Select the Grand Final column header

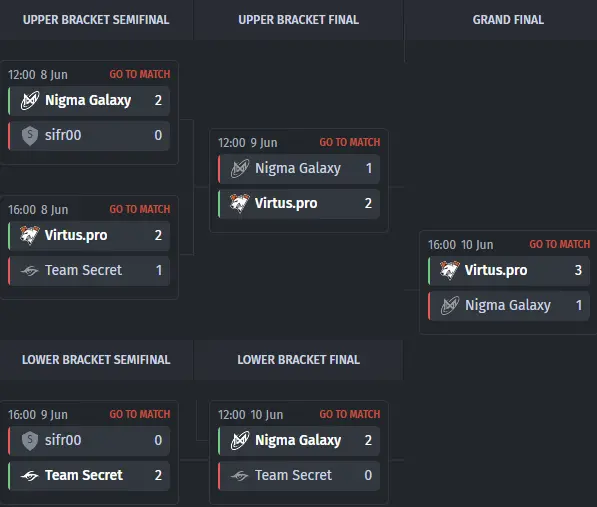tap(508, 20)
